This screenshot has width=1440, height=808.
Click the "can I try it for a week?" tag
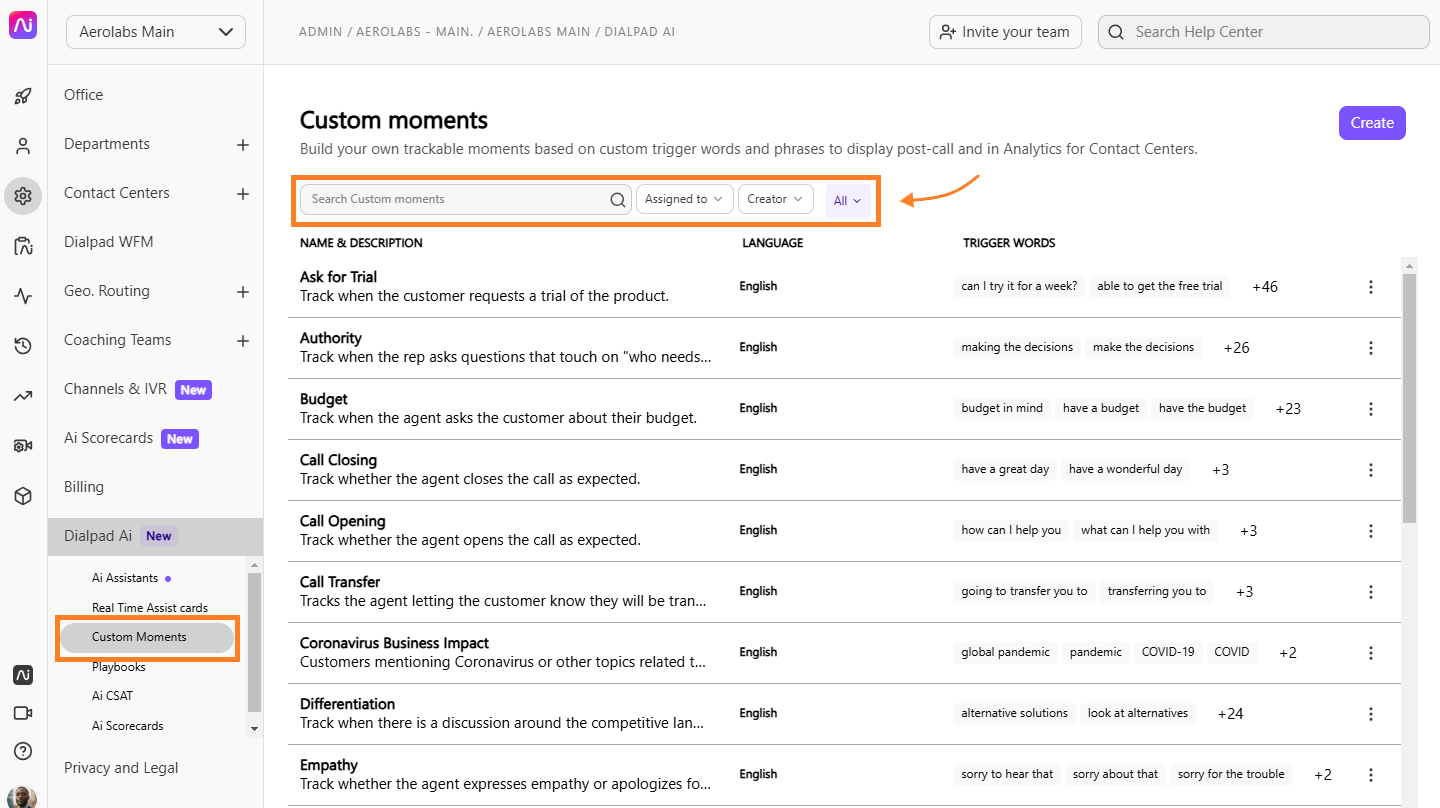pyautogui.click(x=1019, y=286)
